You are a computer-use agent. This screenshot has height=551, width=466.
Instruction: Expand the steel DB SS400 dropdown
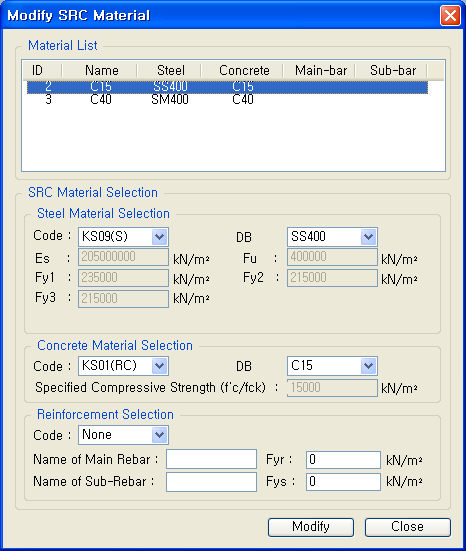pos(332,236)
